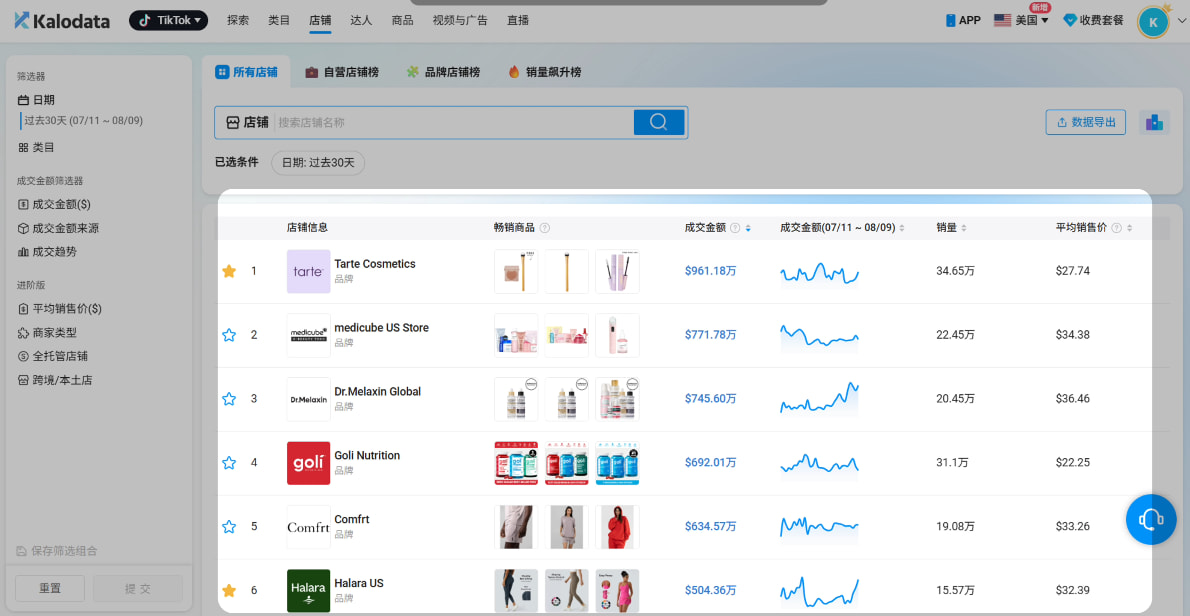Click the blue blocks icon beside export
The width and height of the screenshot is (1190, 616).
pyautogui.click(x=1154, y=122)
